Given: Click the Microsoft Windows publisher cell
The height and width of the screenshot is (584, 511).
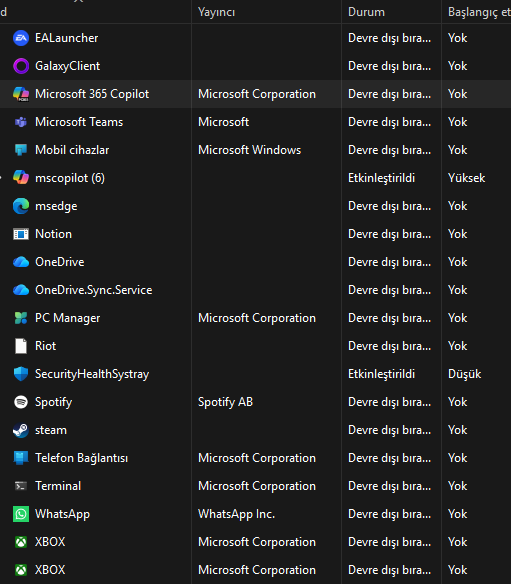Looking at the screenshot, I should (250, 150).
